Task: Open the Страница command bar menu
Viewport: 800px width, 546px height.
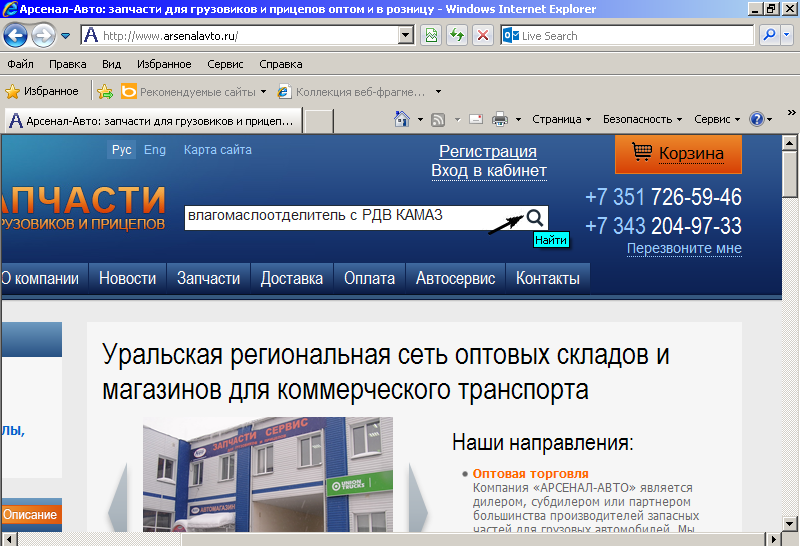Action: tap(561, 119)
